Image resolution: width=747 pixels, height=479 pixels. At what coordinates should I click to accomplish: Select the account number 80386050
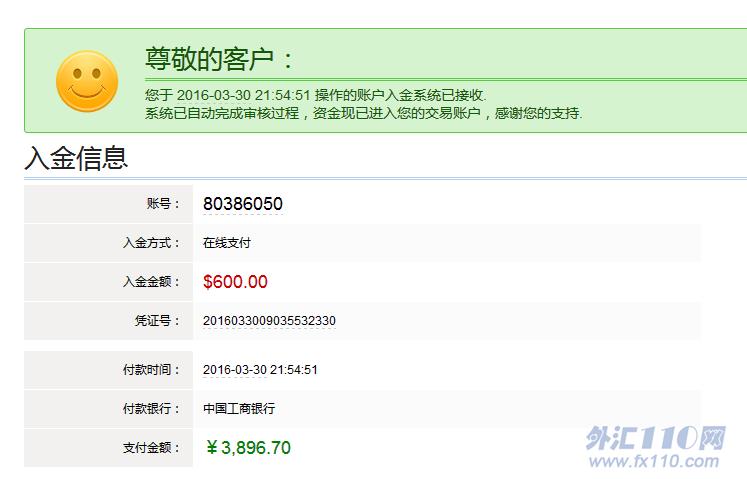pos(242,204)
